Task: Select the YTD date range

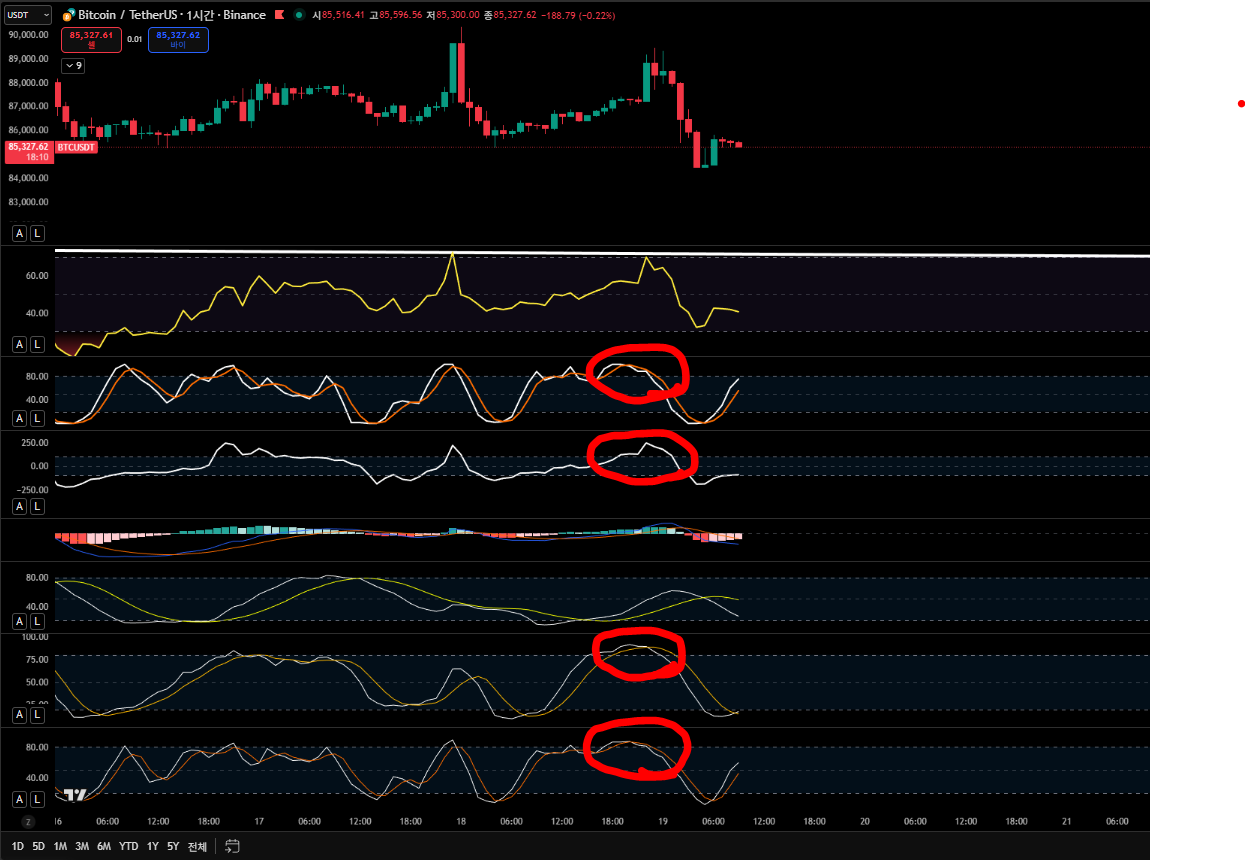Action: (129, 846)
